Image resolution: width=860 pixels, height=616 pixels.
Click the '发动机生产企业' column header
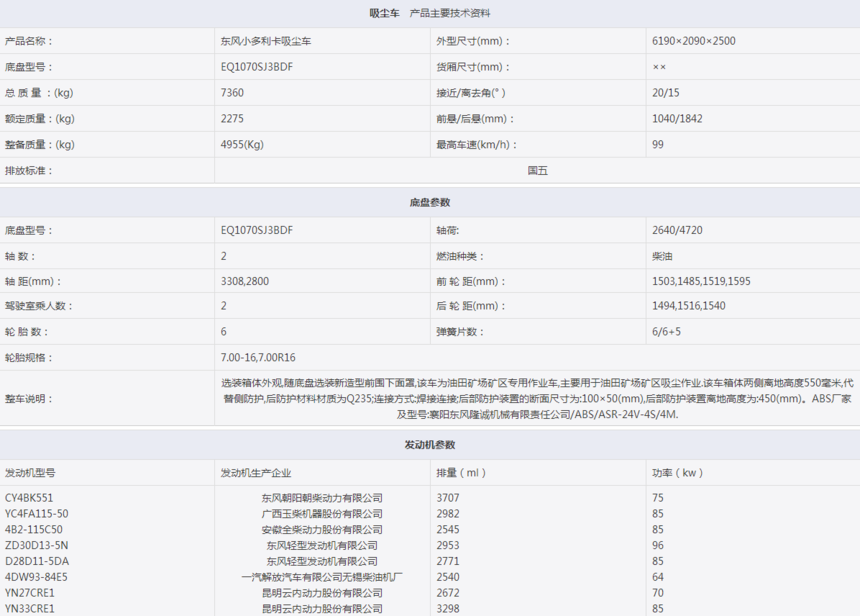(x=256, y=473)
